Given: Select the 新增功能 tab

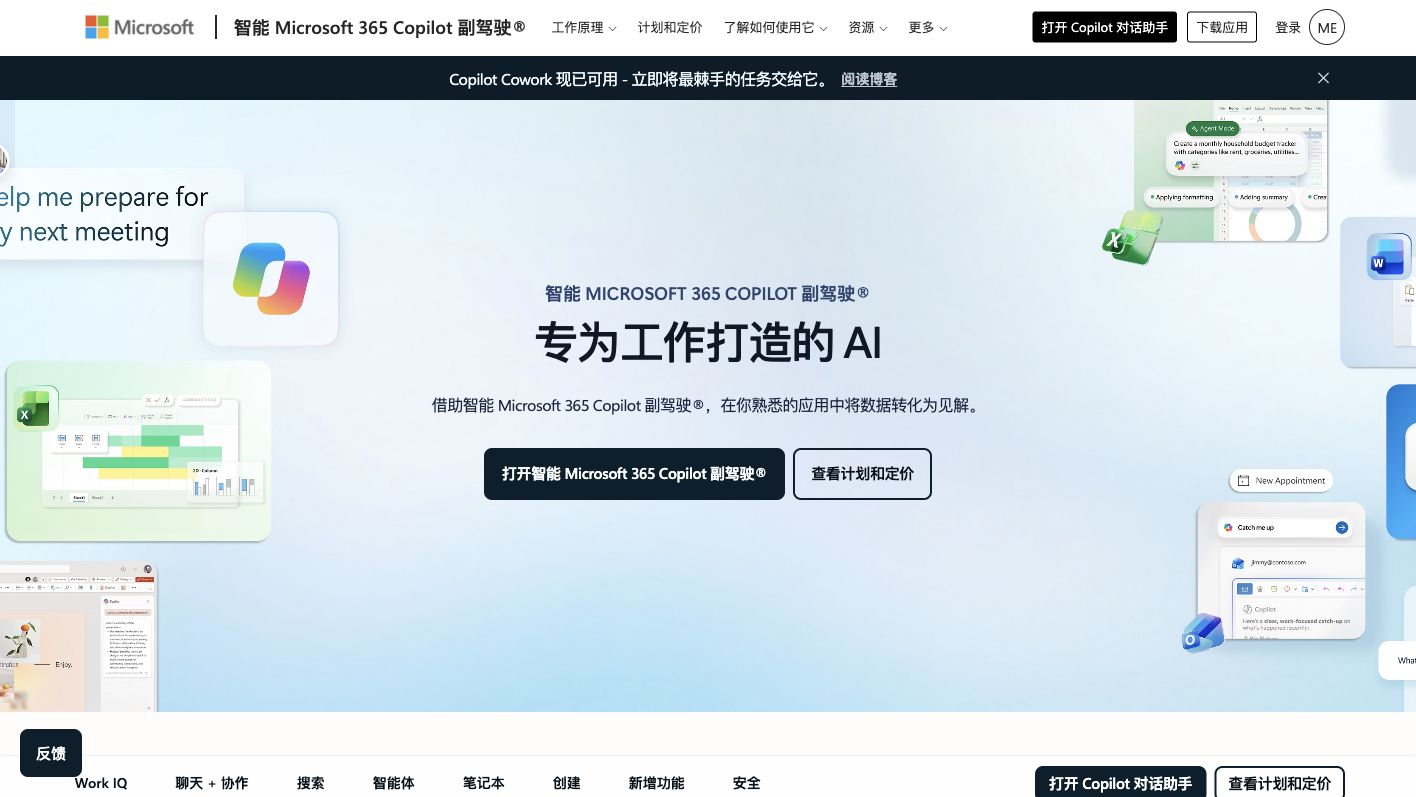Looking at the screenshot, I should click(x=657, y=783).
